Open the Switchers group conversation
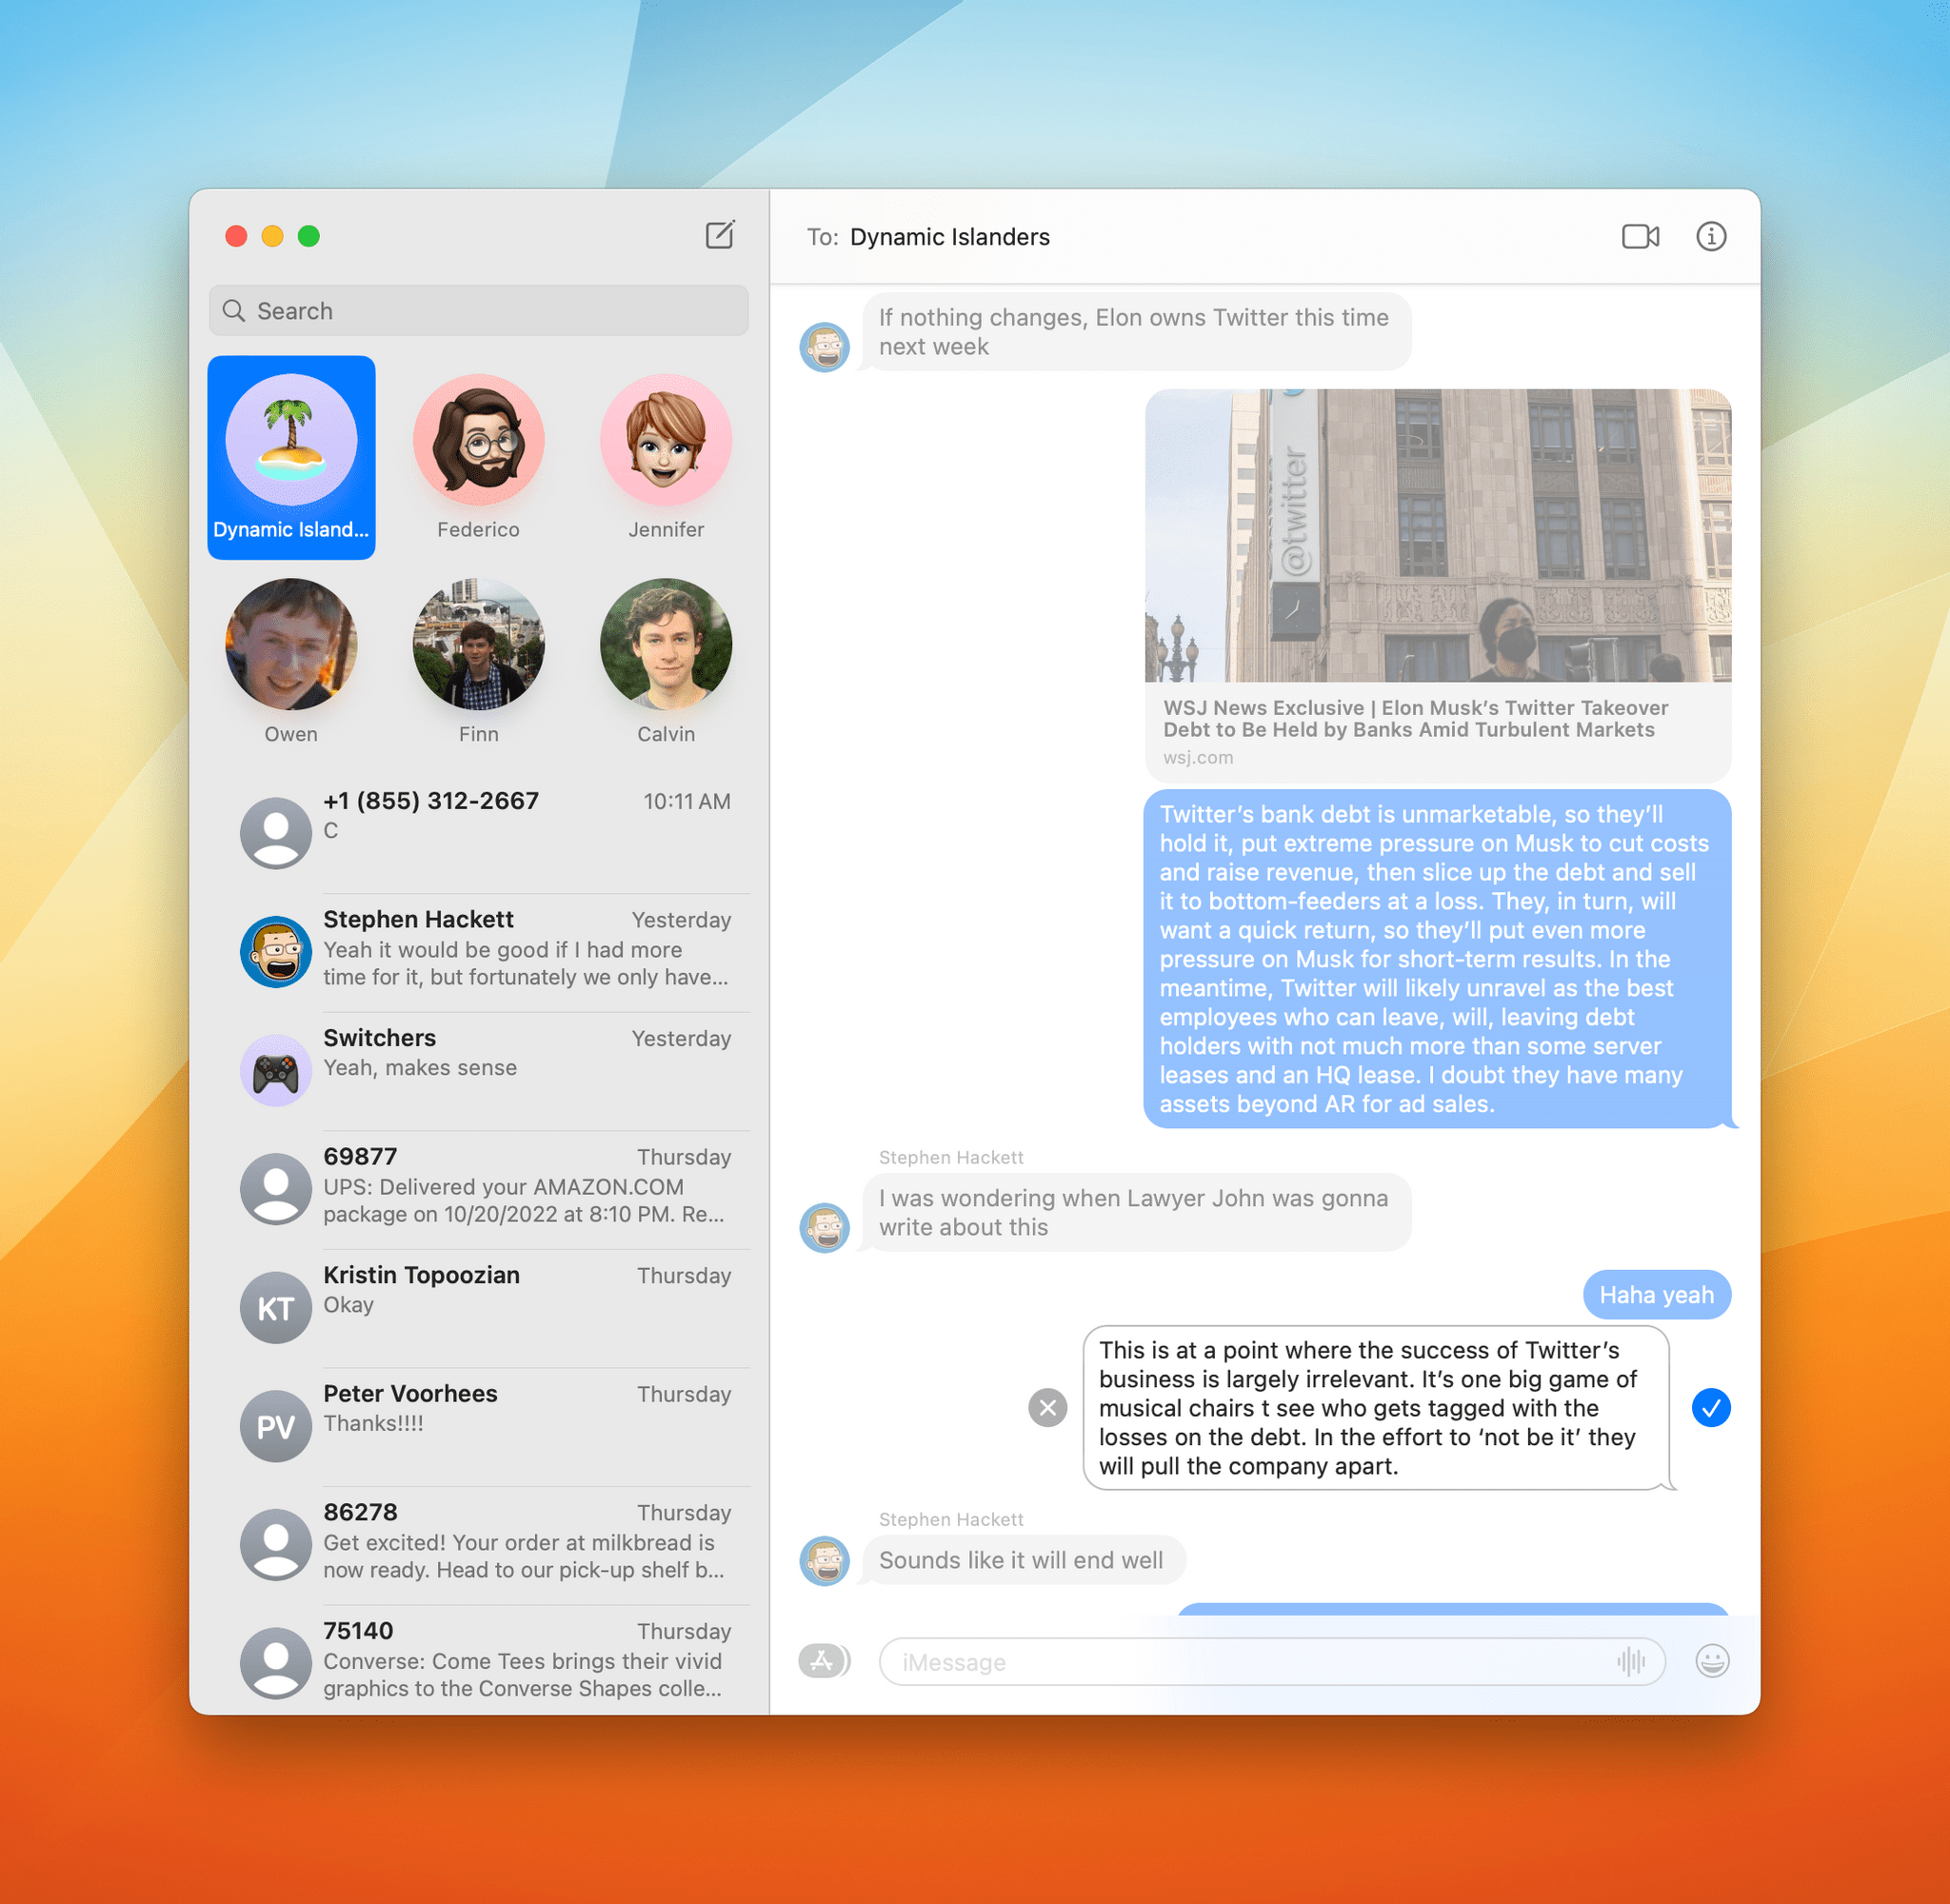Viewport: 1950px width, 1904px height. pos(480,1070)
